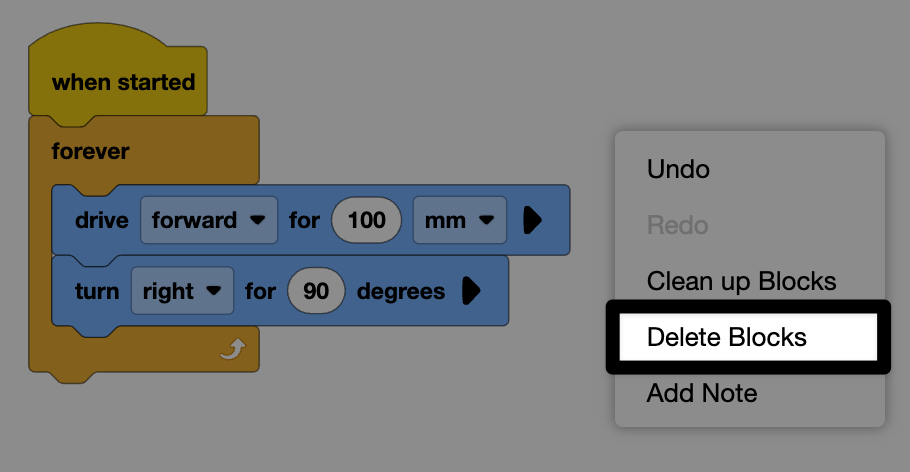Click the "for" word in the drive block
910x472 pixels.
pos(304,220)
